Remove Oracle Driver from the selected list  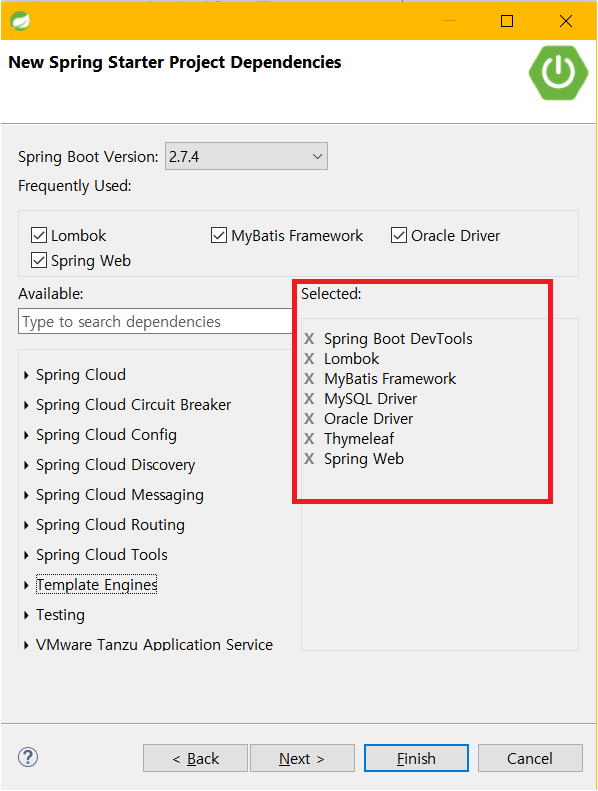pos(309,419)
